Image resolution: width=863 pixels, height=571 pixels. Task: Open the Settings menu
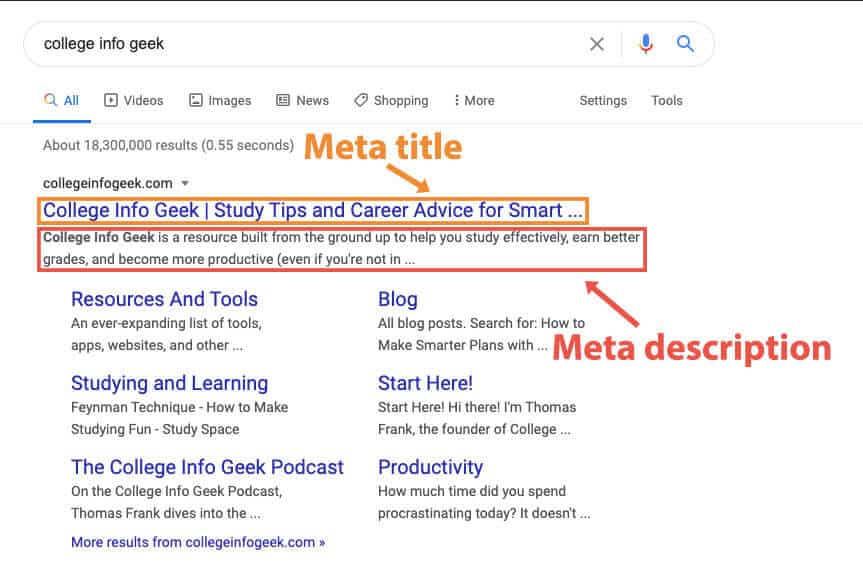[x=603, y=101]
